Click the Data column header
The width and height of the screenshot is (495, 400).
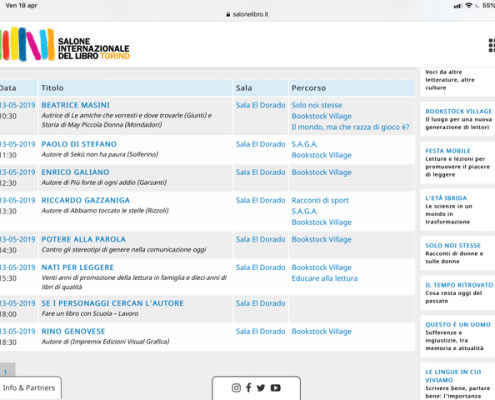pos(18,88)
